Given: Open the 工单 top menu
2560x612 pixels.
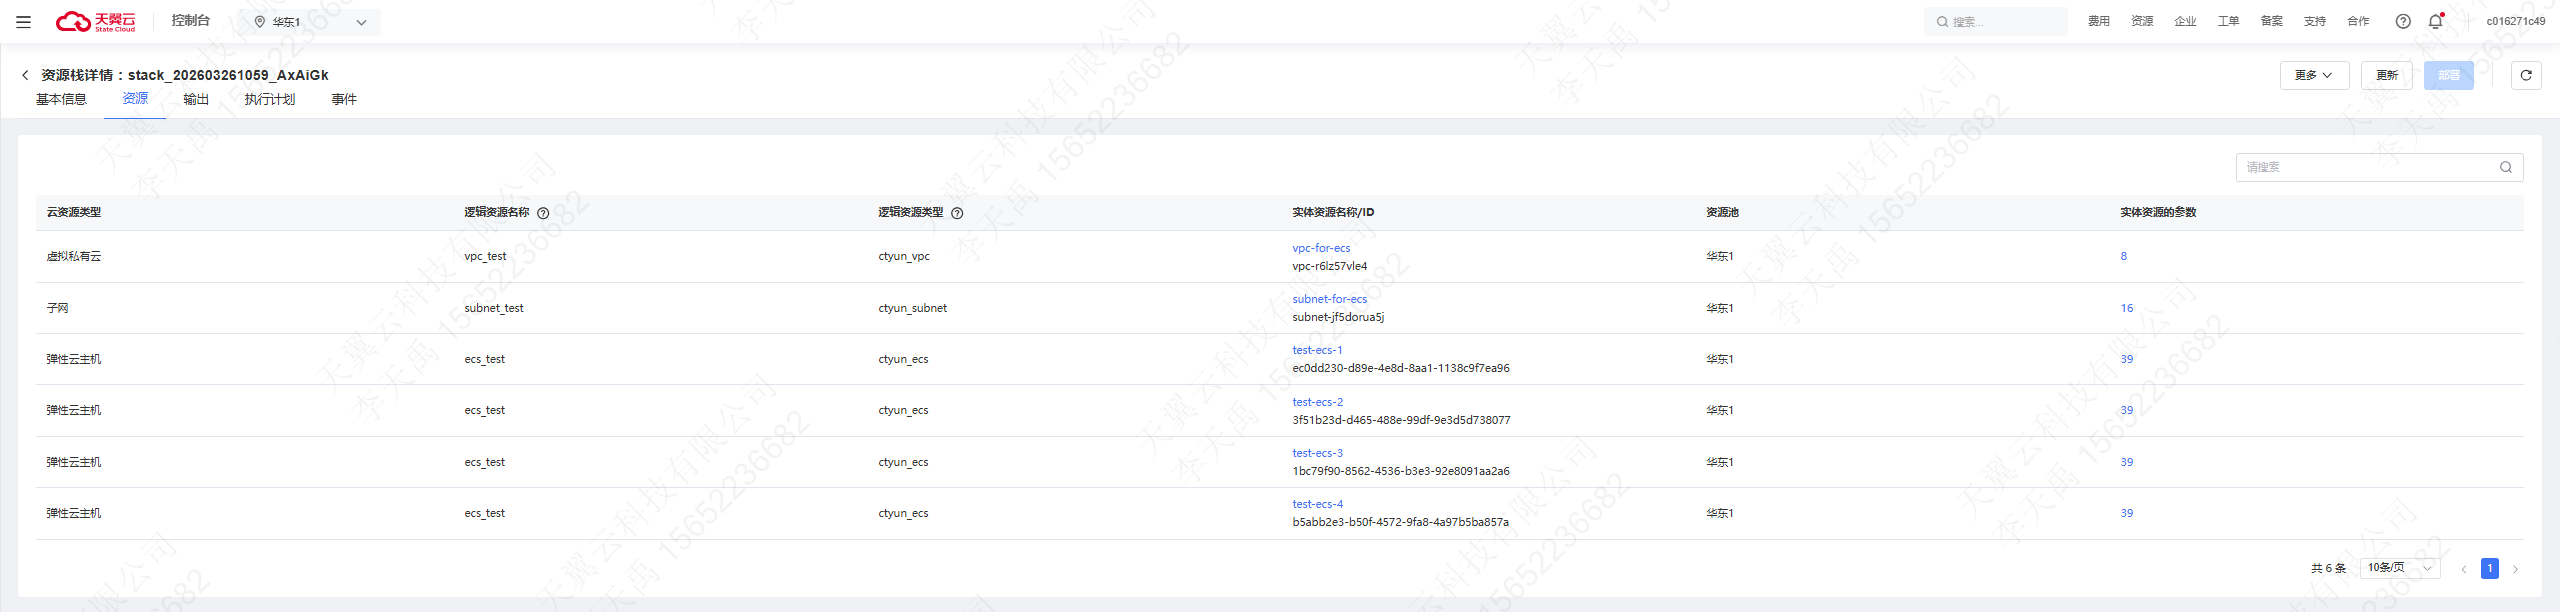Looking at the screenshot, I should (x=2228, y=21).
